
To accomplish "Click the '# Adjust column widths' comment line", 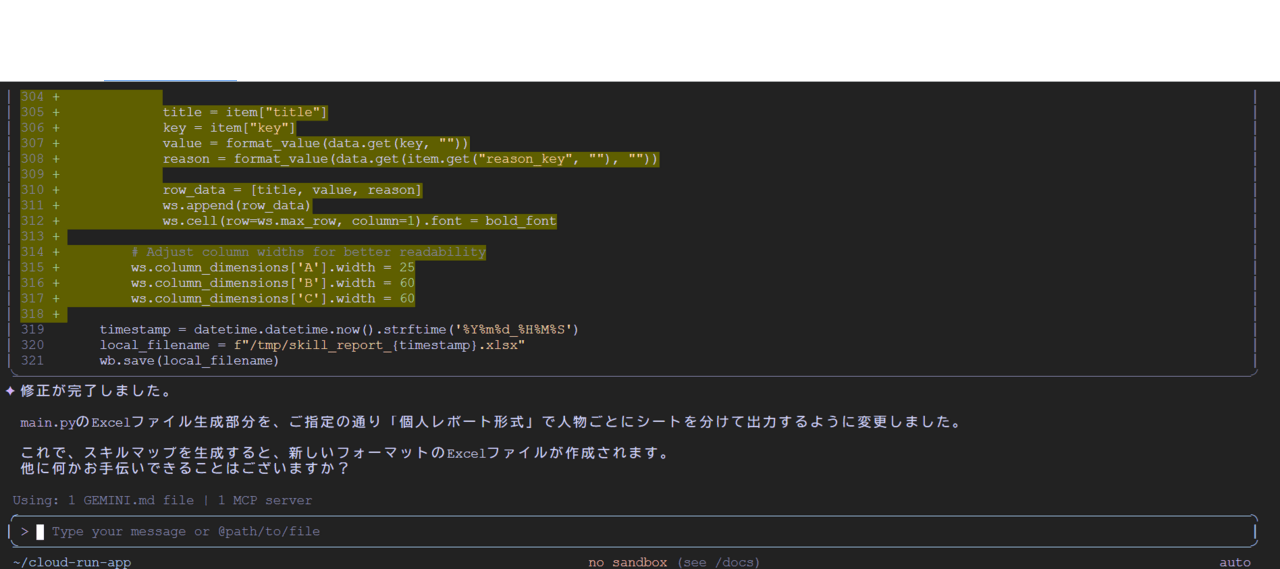I will [308, 252].
